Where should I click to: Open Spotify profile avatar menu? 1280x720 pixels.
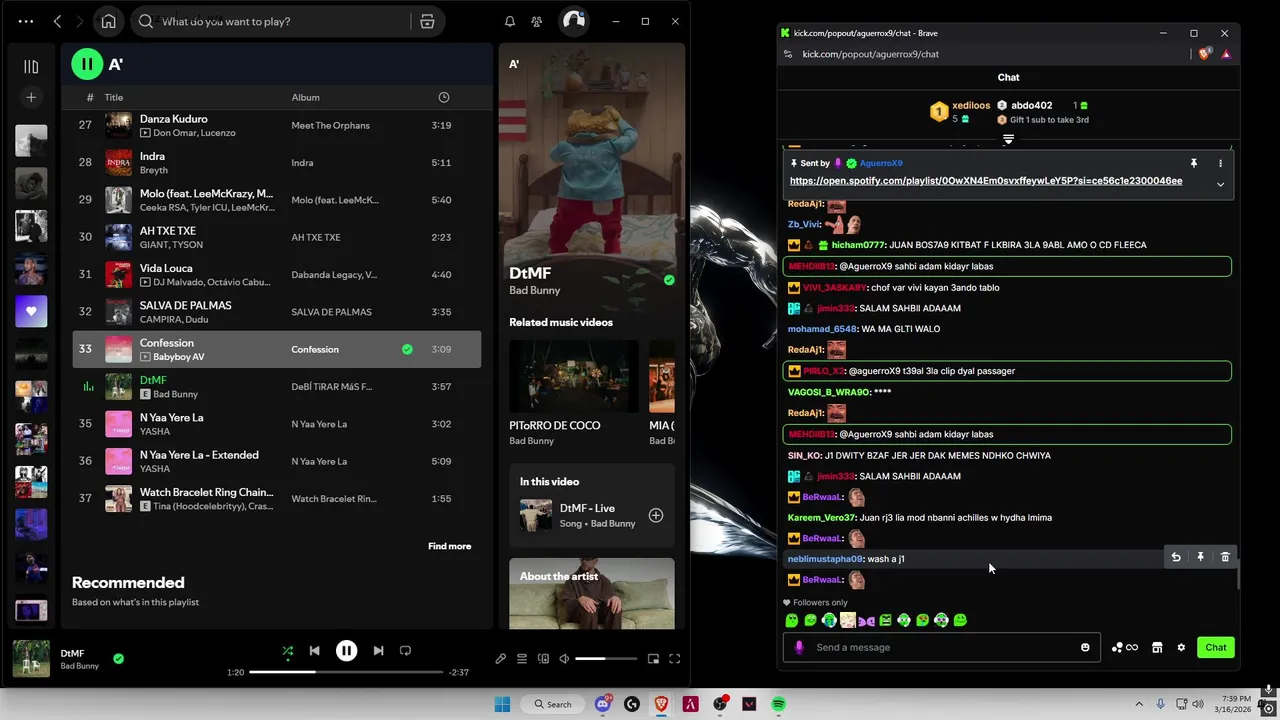click(x=573, y=21)
